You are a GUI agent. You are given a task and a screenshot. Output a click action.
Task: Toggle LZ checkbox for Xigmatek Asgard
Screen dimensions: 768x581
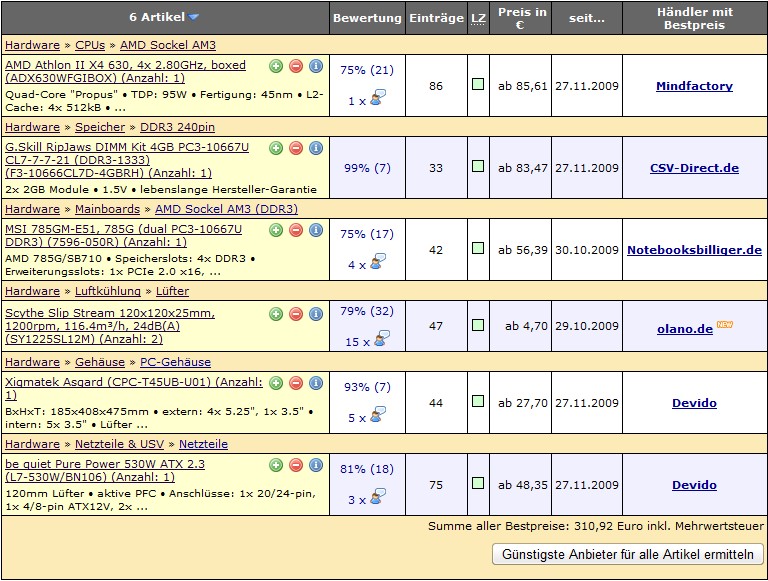(478, 401)
